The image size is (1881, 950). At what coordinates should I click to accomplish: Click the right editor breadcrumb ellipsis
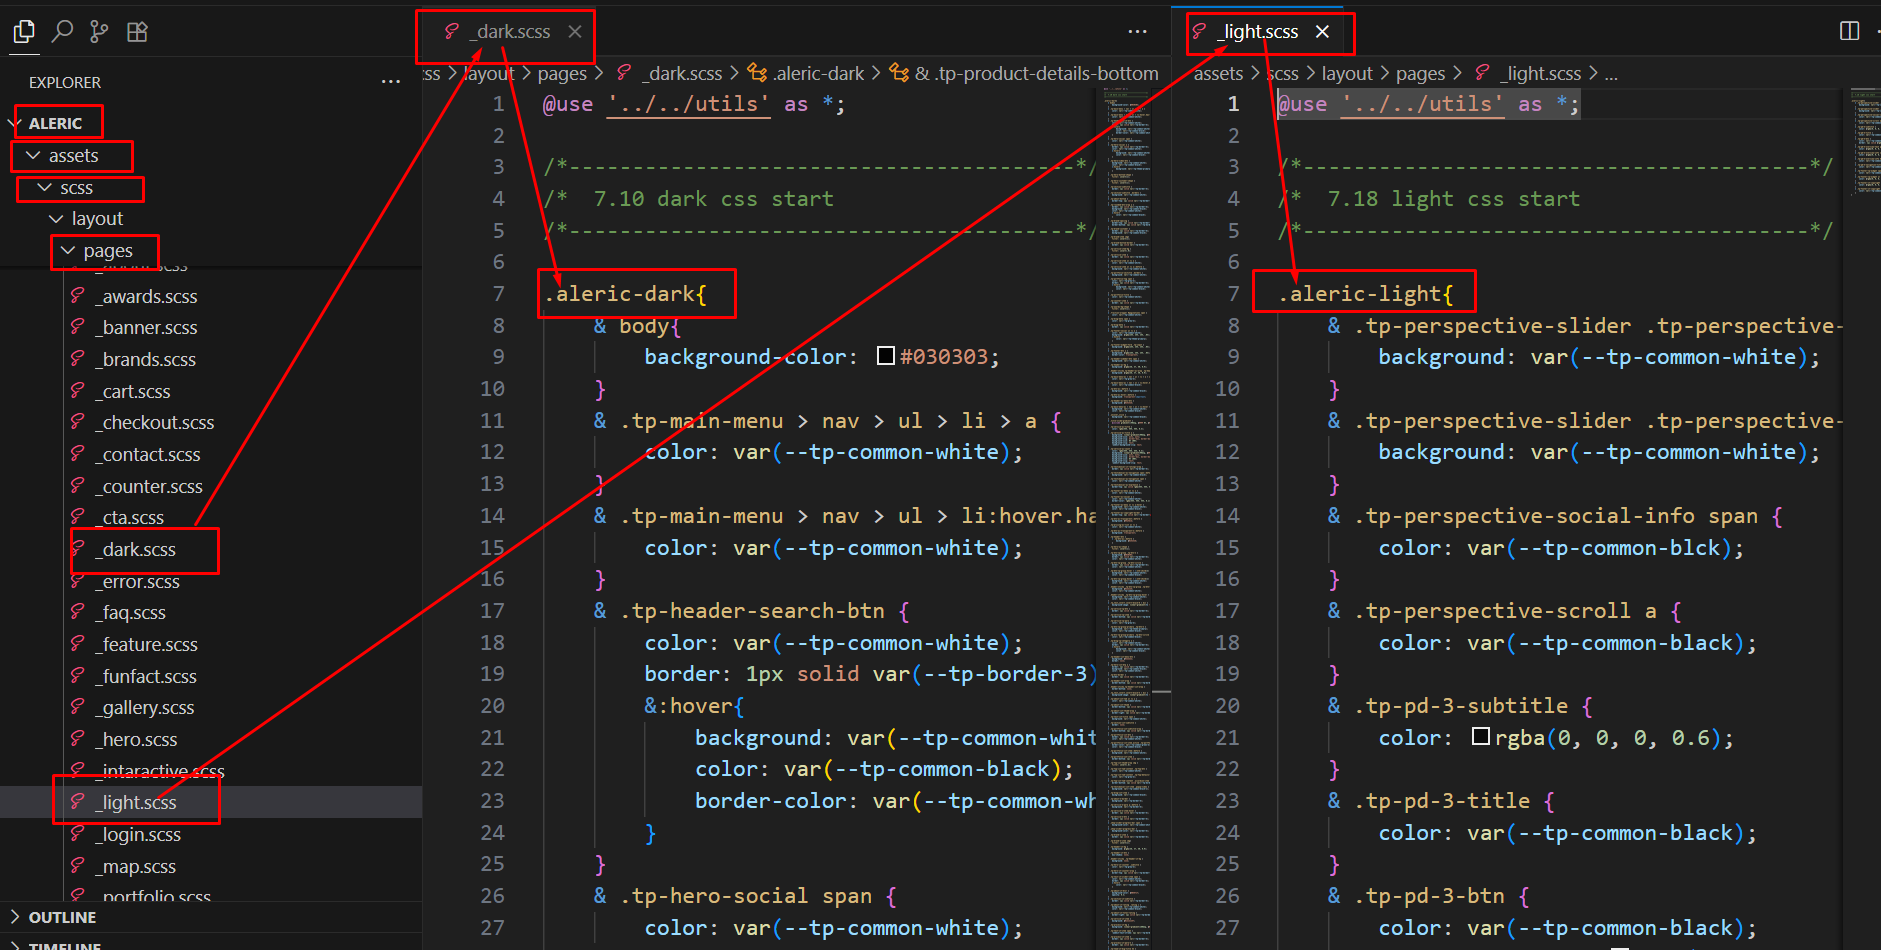(x=1611, y=74)
